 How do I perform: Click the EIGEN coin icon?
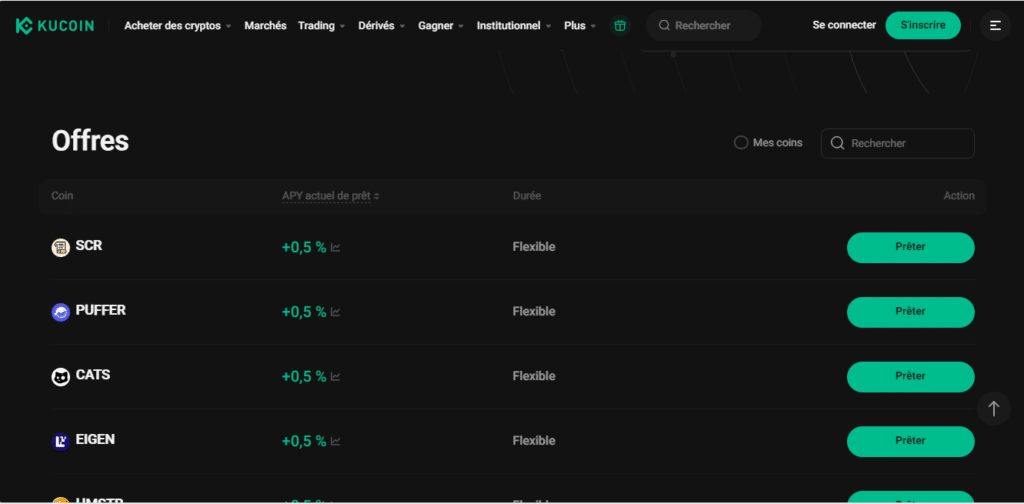[61, 441]
